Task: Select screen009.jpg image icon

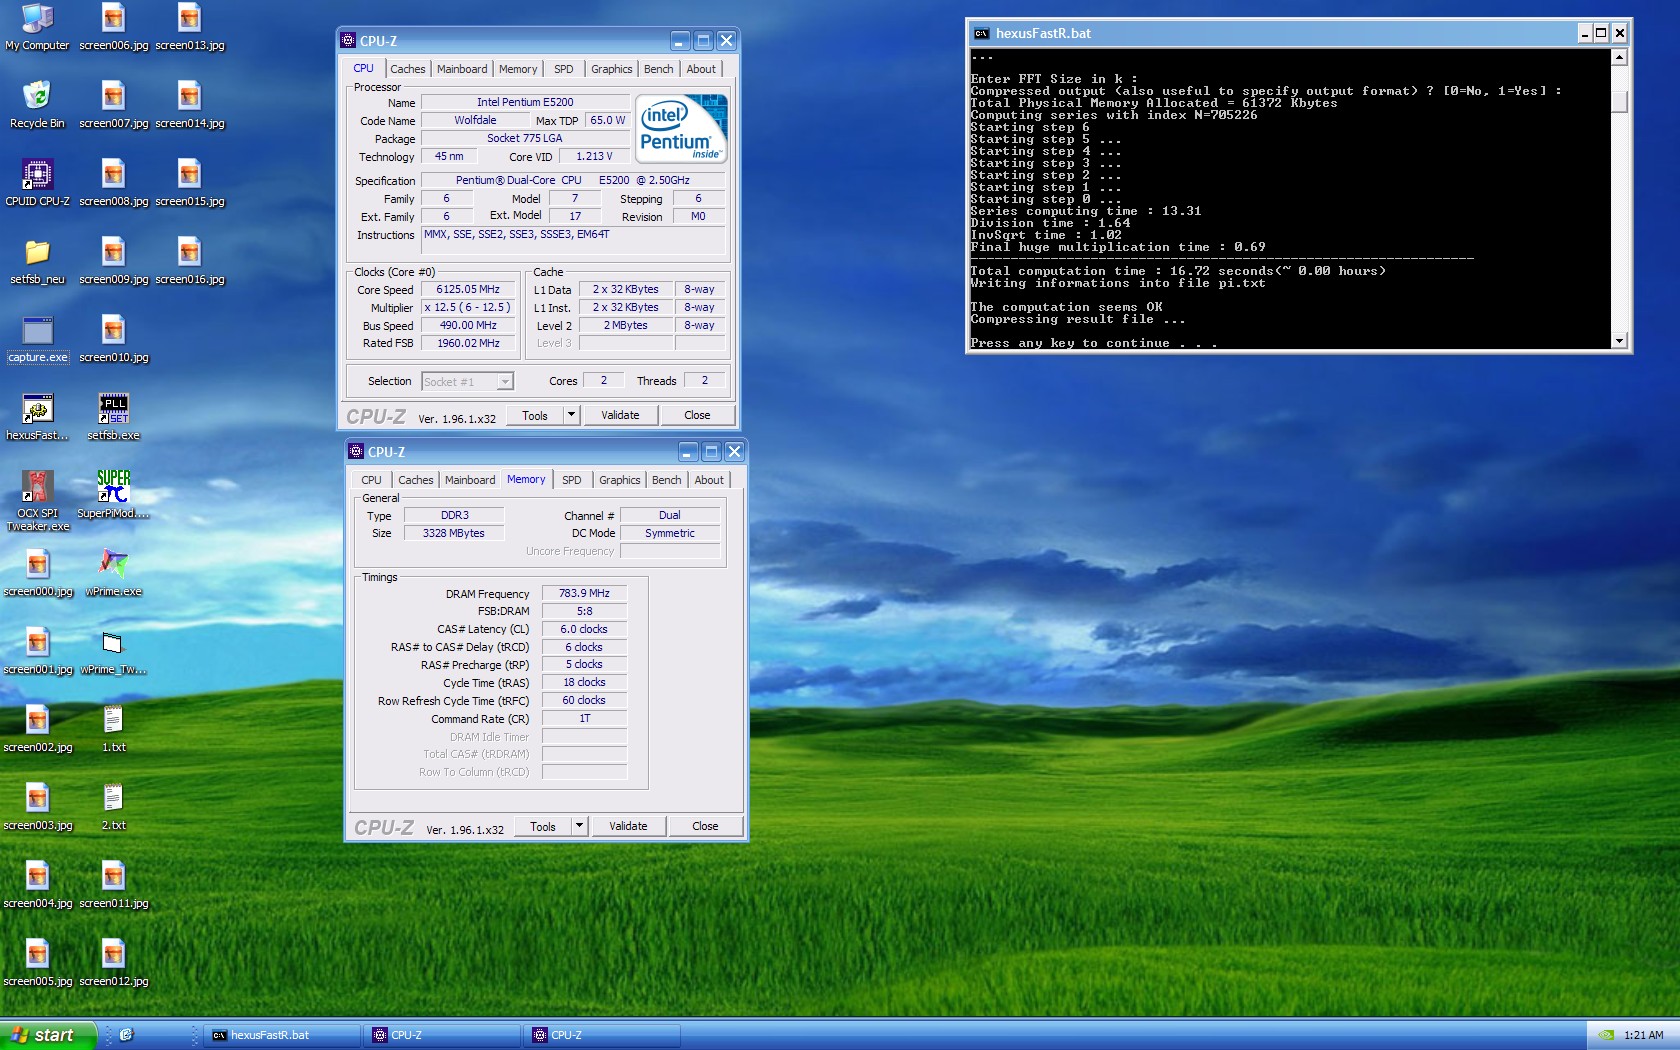Action: click(x=113, y=261)
